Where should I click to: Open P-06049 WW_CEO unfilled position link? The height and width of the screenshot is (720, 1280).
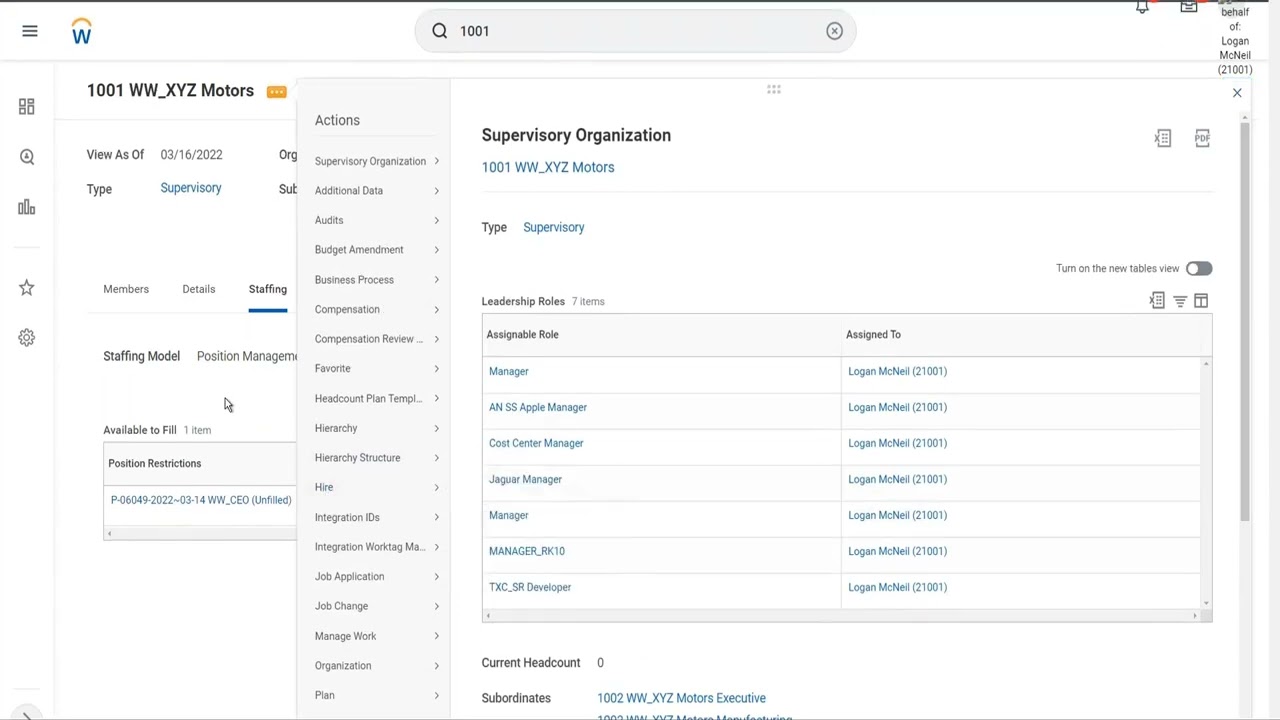tap(201, 500)
